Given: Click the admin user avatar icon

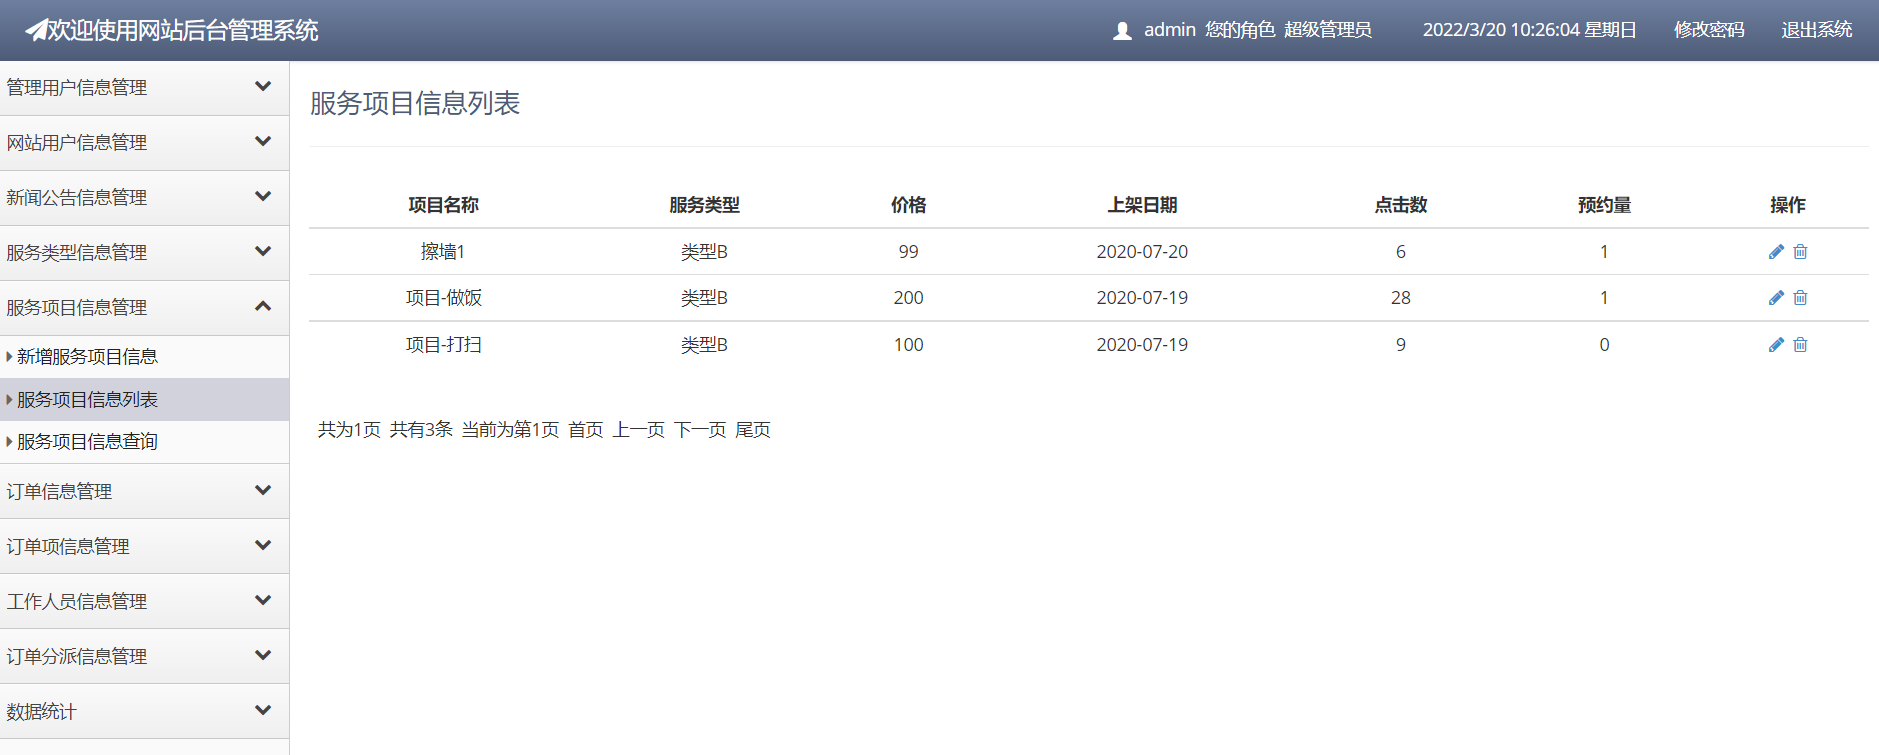Looking at the screenshot, I should pyautogui.click(x=1122, y=31).
